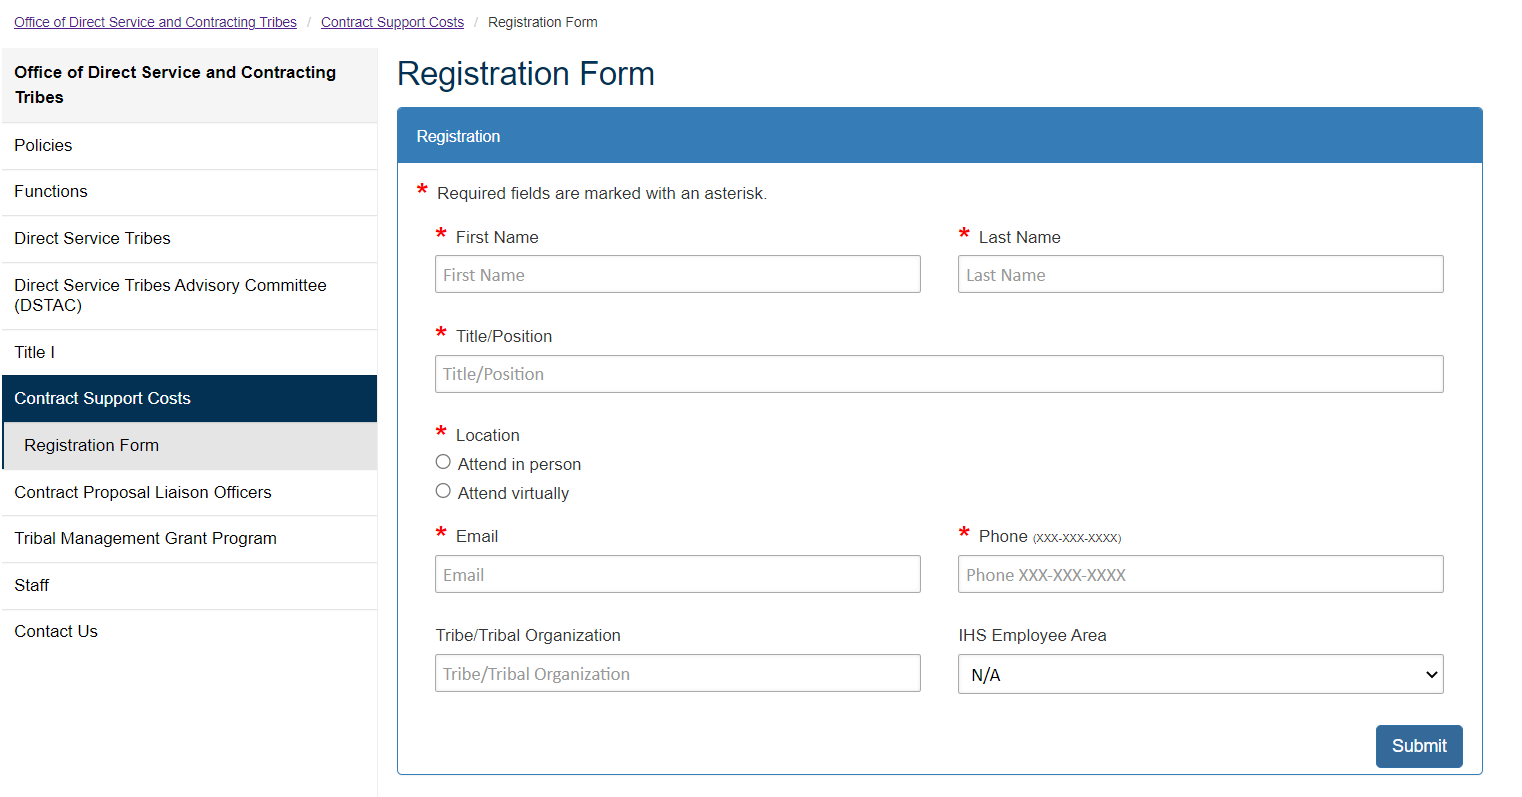Screen dimensions: 1522x797
Task: Go to Office of Direct Service breadcrumb link
Action: tap(155, 22)
